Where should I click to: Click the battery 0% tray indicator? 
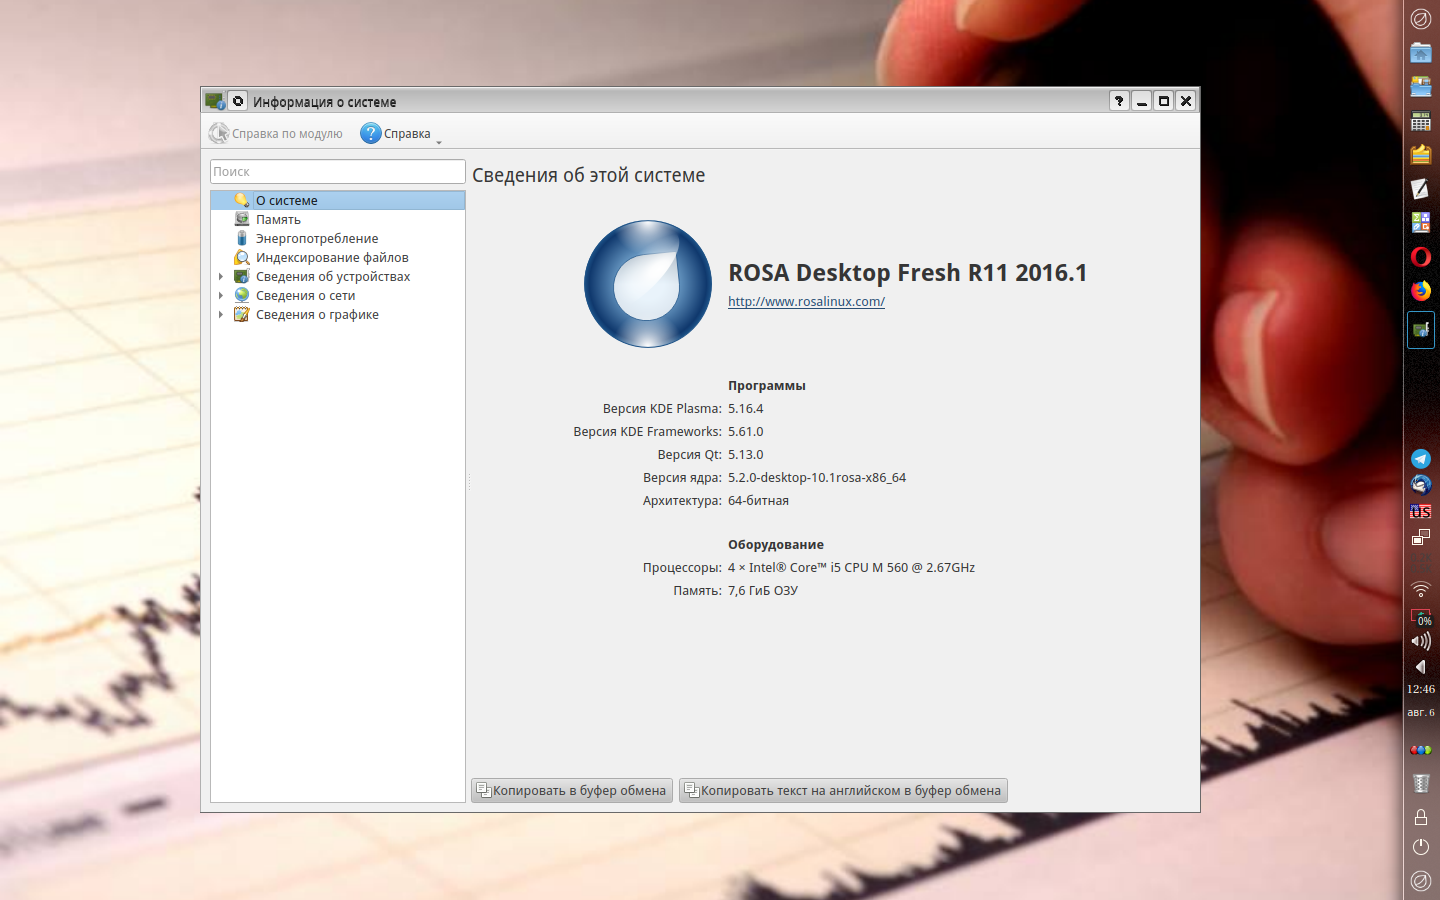[1421, 616]
